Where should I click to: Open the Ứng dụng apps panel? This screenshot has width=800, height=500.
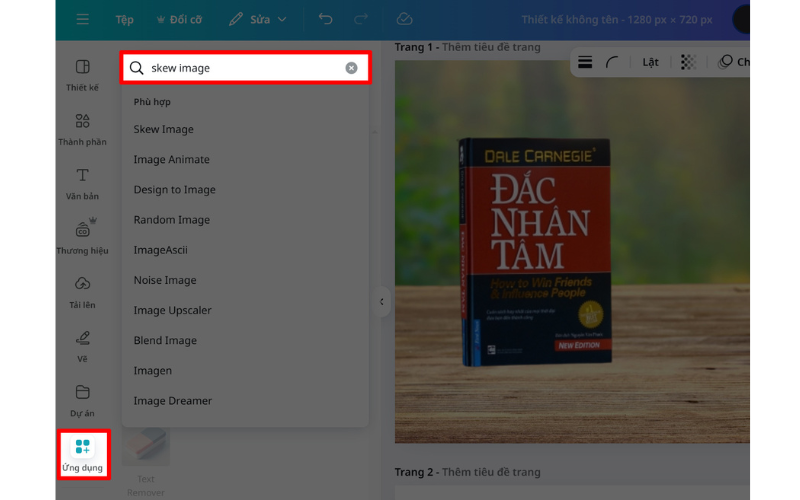[82, 453]
